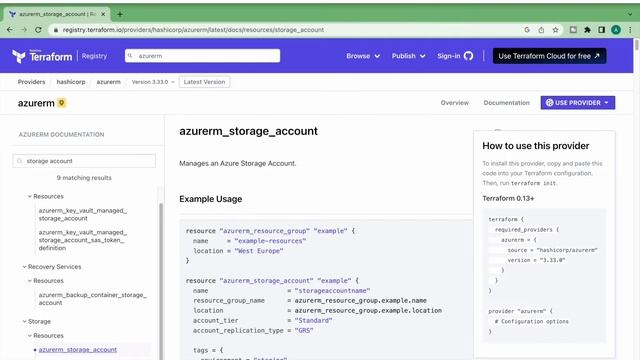Switch to the Overview tab
This screenshot has height=360, width=640.
[454, 103]
